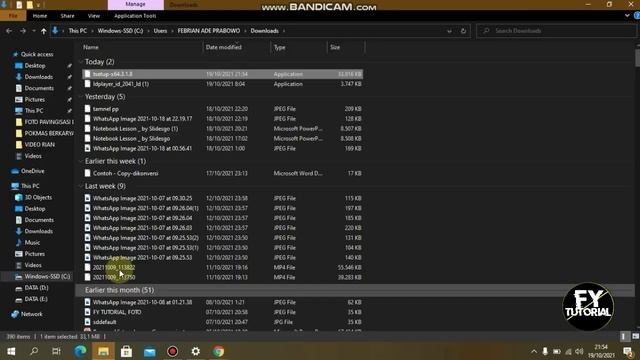Open pinned Downloads under Quick access
The image size is (640, 360).
point(38,77)
